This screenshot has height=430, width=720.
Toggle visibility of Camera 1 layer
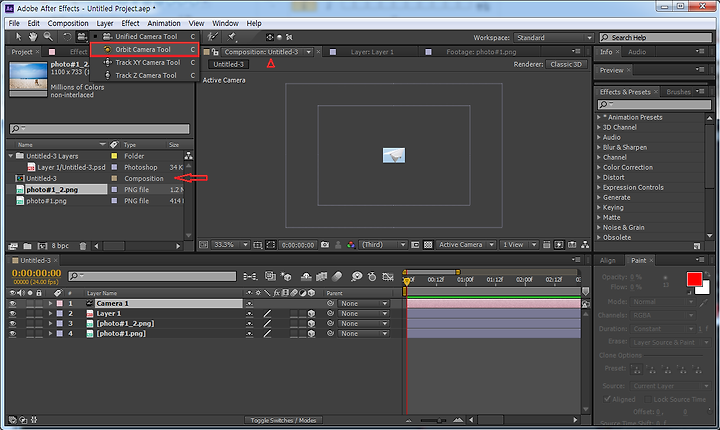[12, 304]
